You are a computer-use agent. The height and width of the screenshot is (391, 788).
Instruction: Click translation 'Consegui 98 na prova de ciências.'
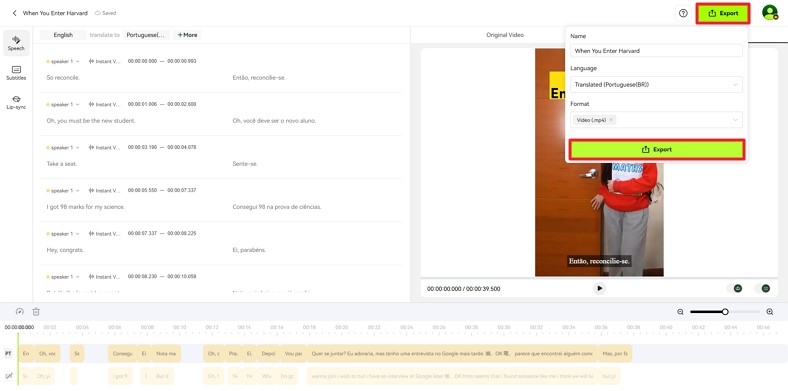click(277, 207)
